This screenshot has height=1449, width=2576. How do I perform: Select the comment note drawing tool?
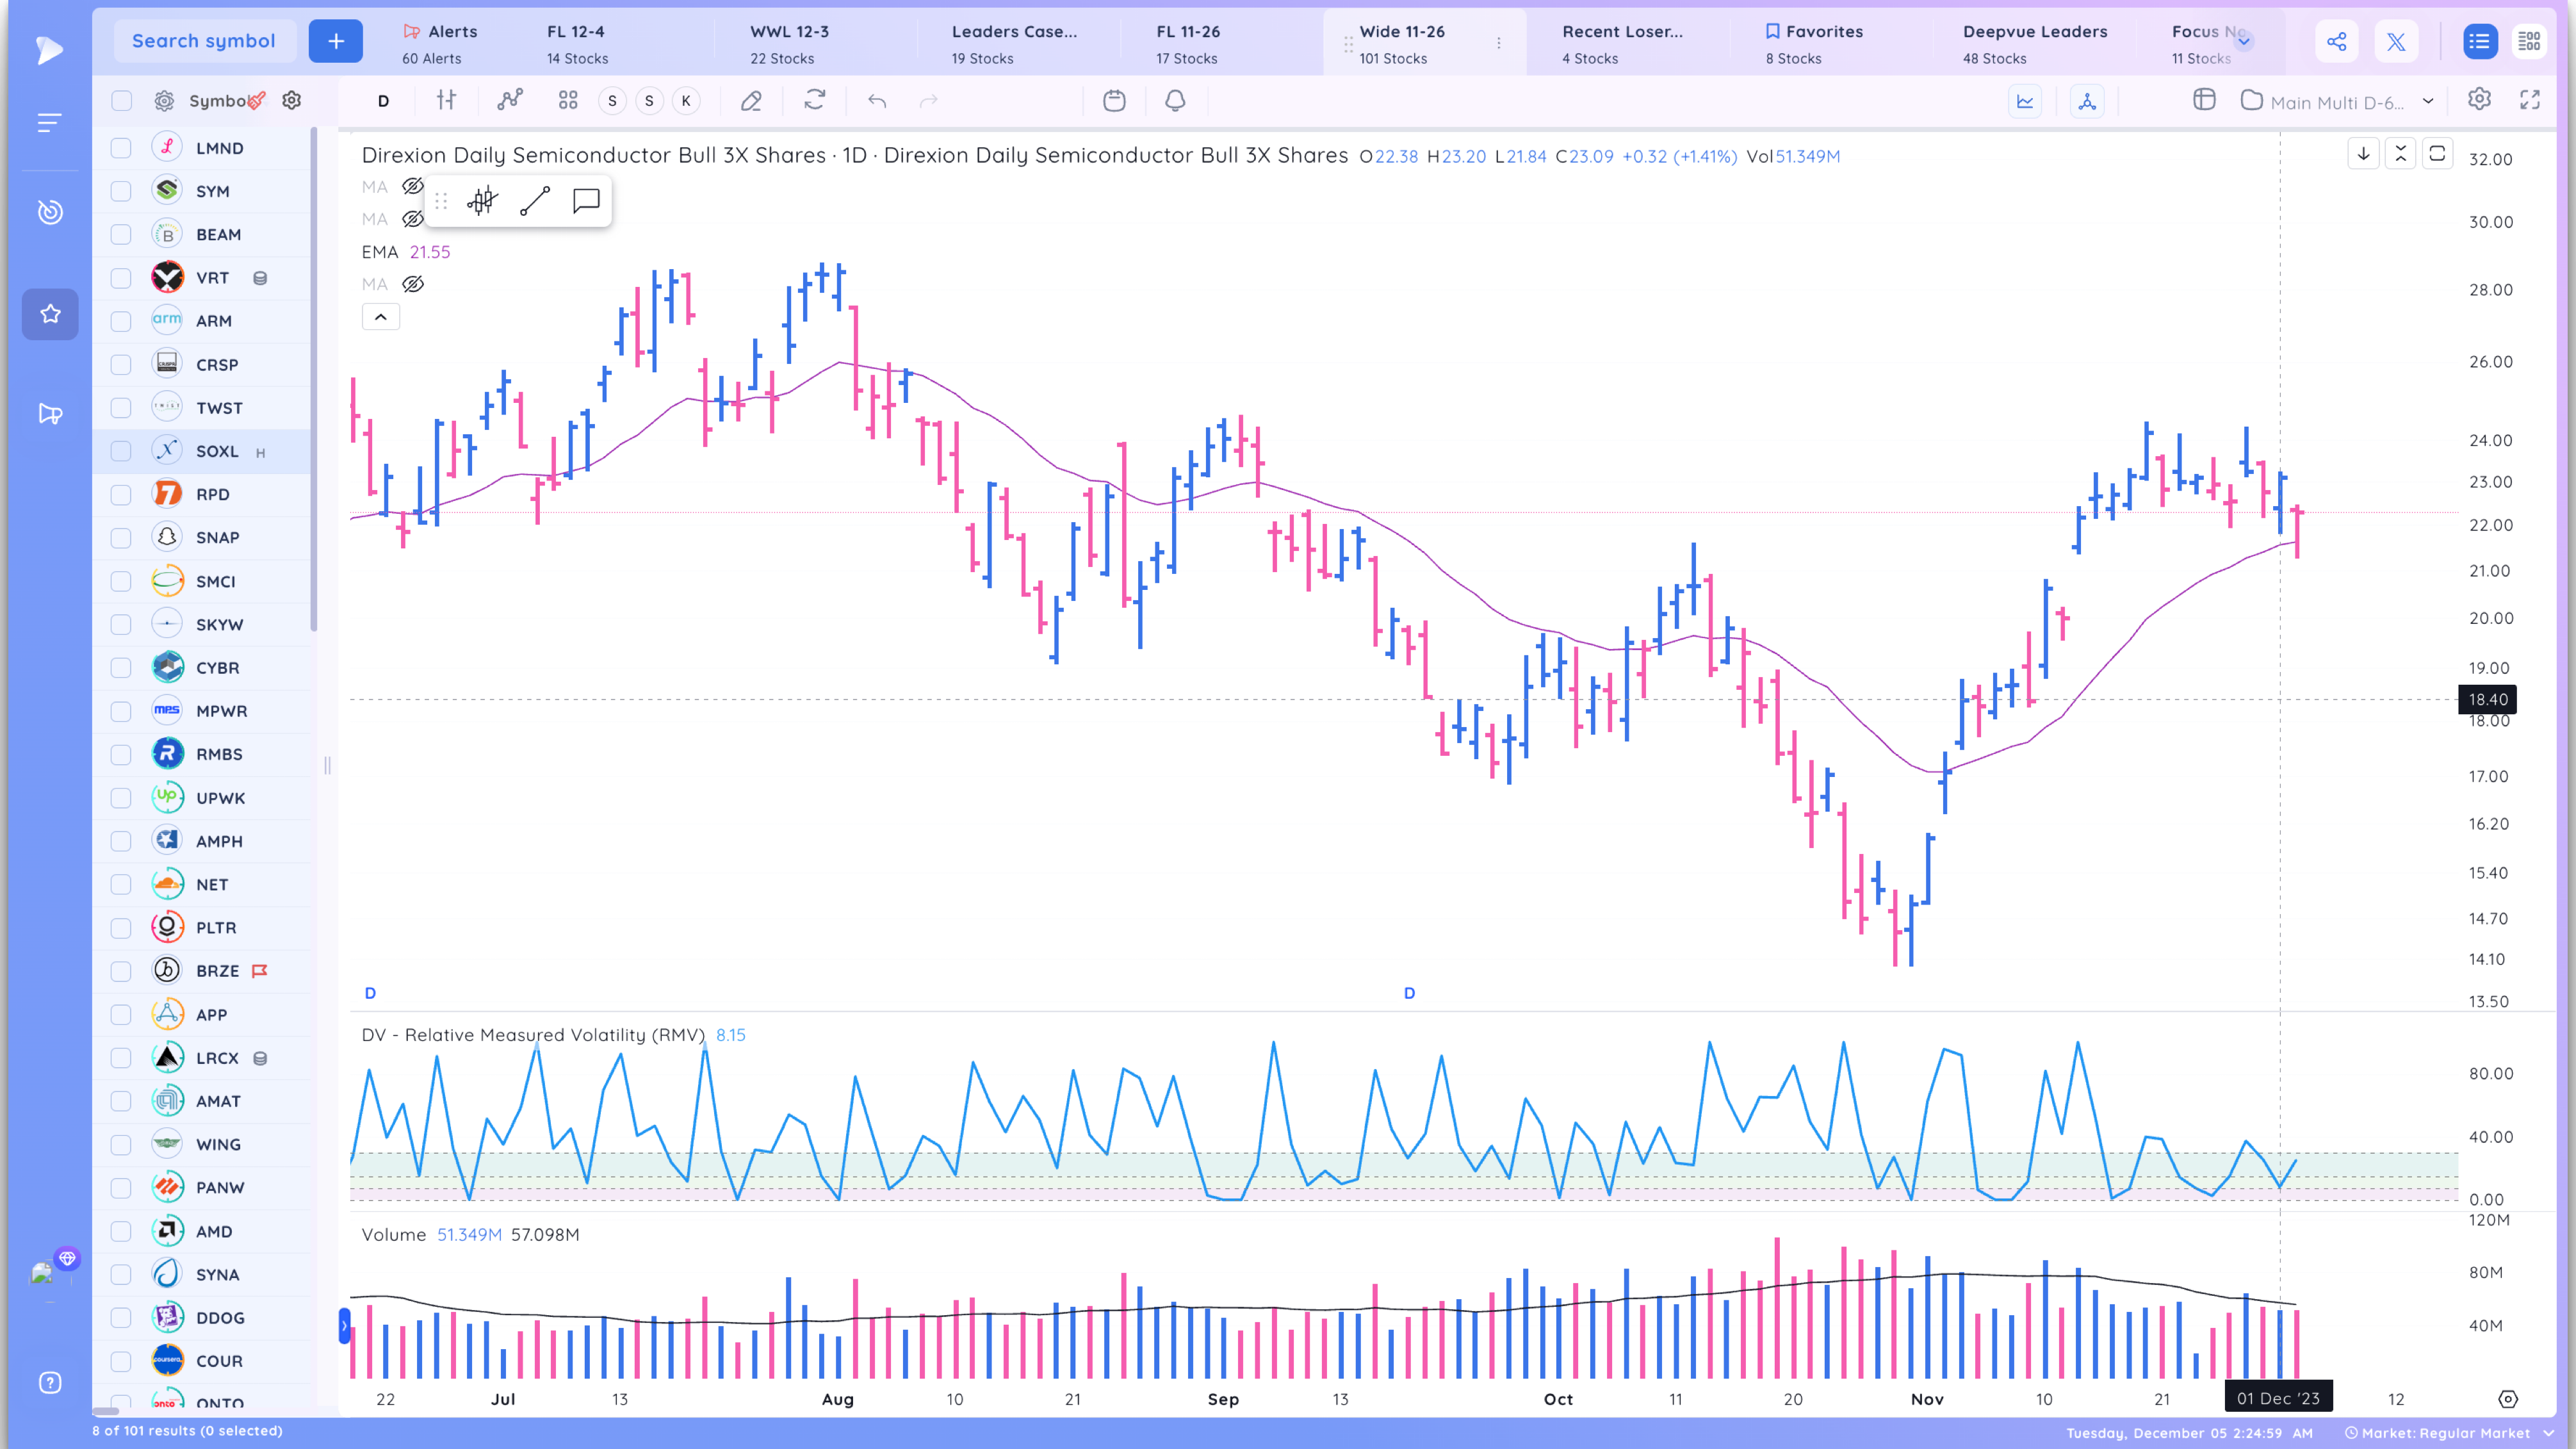[x=586, y=201]
